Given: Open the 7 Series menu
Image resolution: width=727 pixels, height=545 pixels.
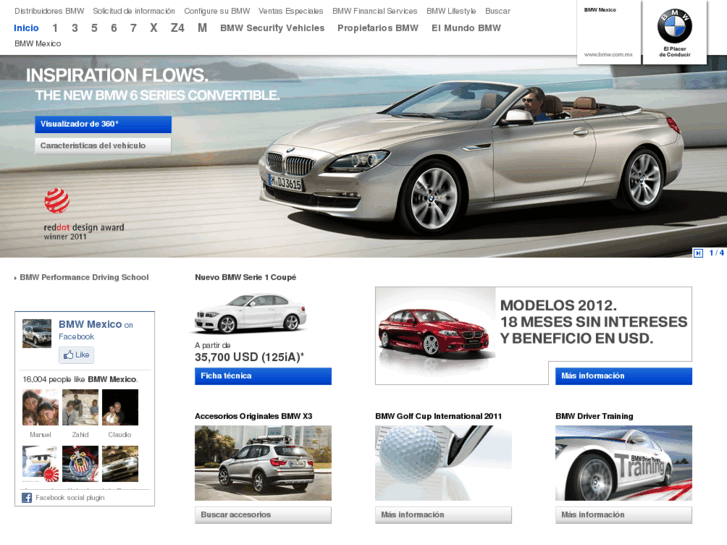Looking at the screenshot, I should pyautogui.click(x=134, y=28).
